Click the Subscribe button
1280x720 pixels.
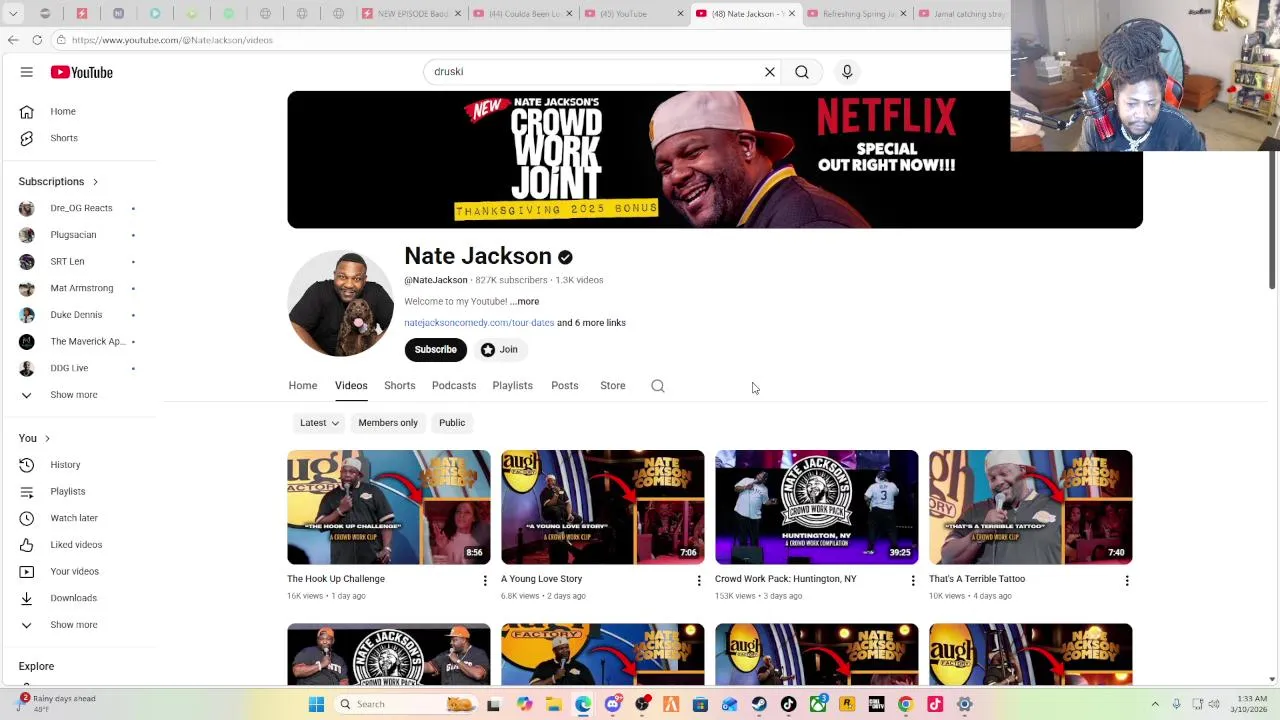click(x=435, y=349)
